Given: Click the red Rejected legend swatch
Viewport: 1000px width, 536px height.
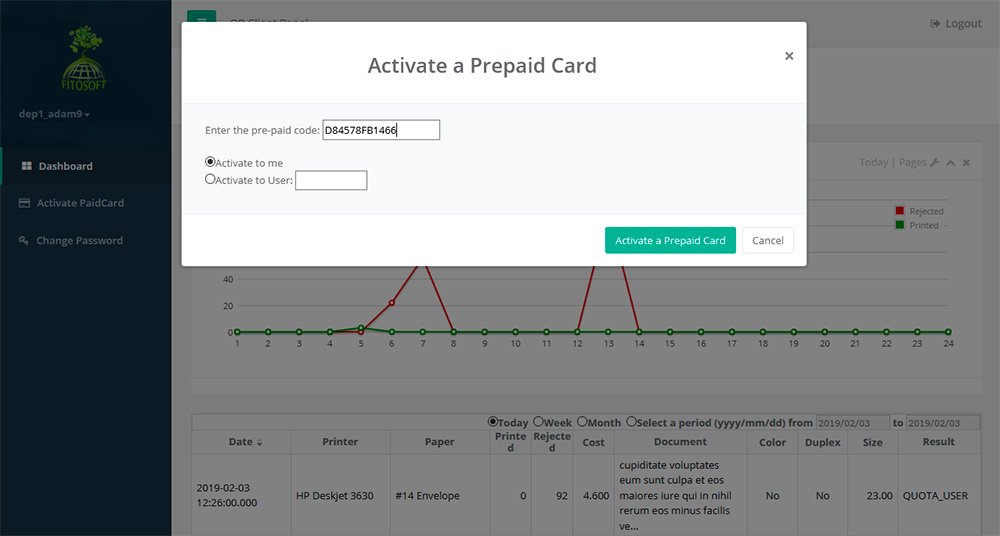Looking at the screenshot, I should click(x=900, y=211).
